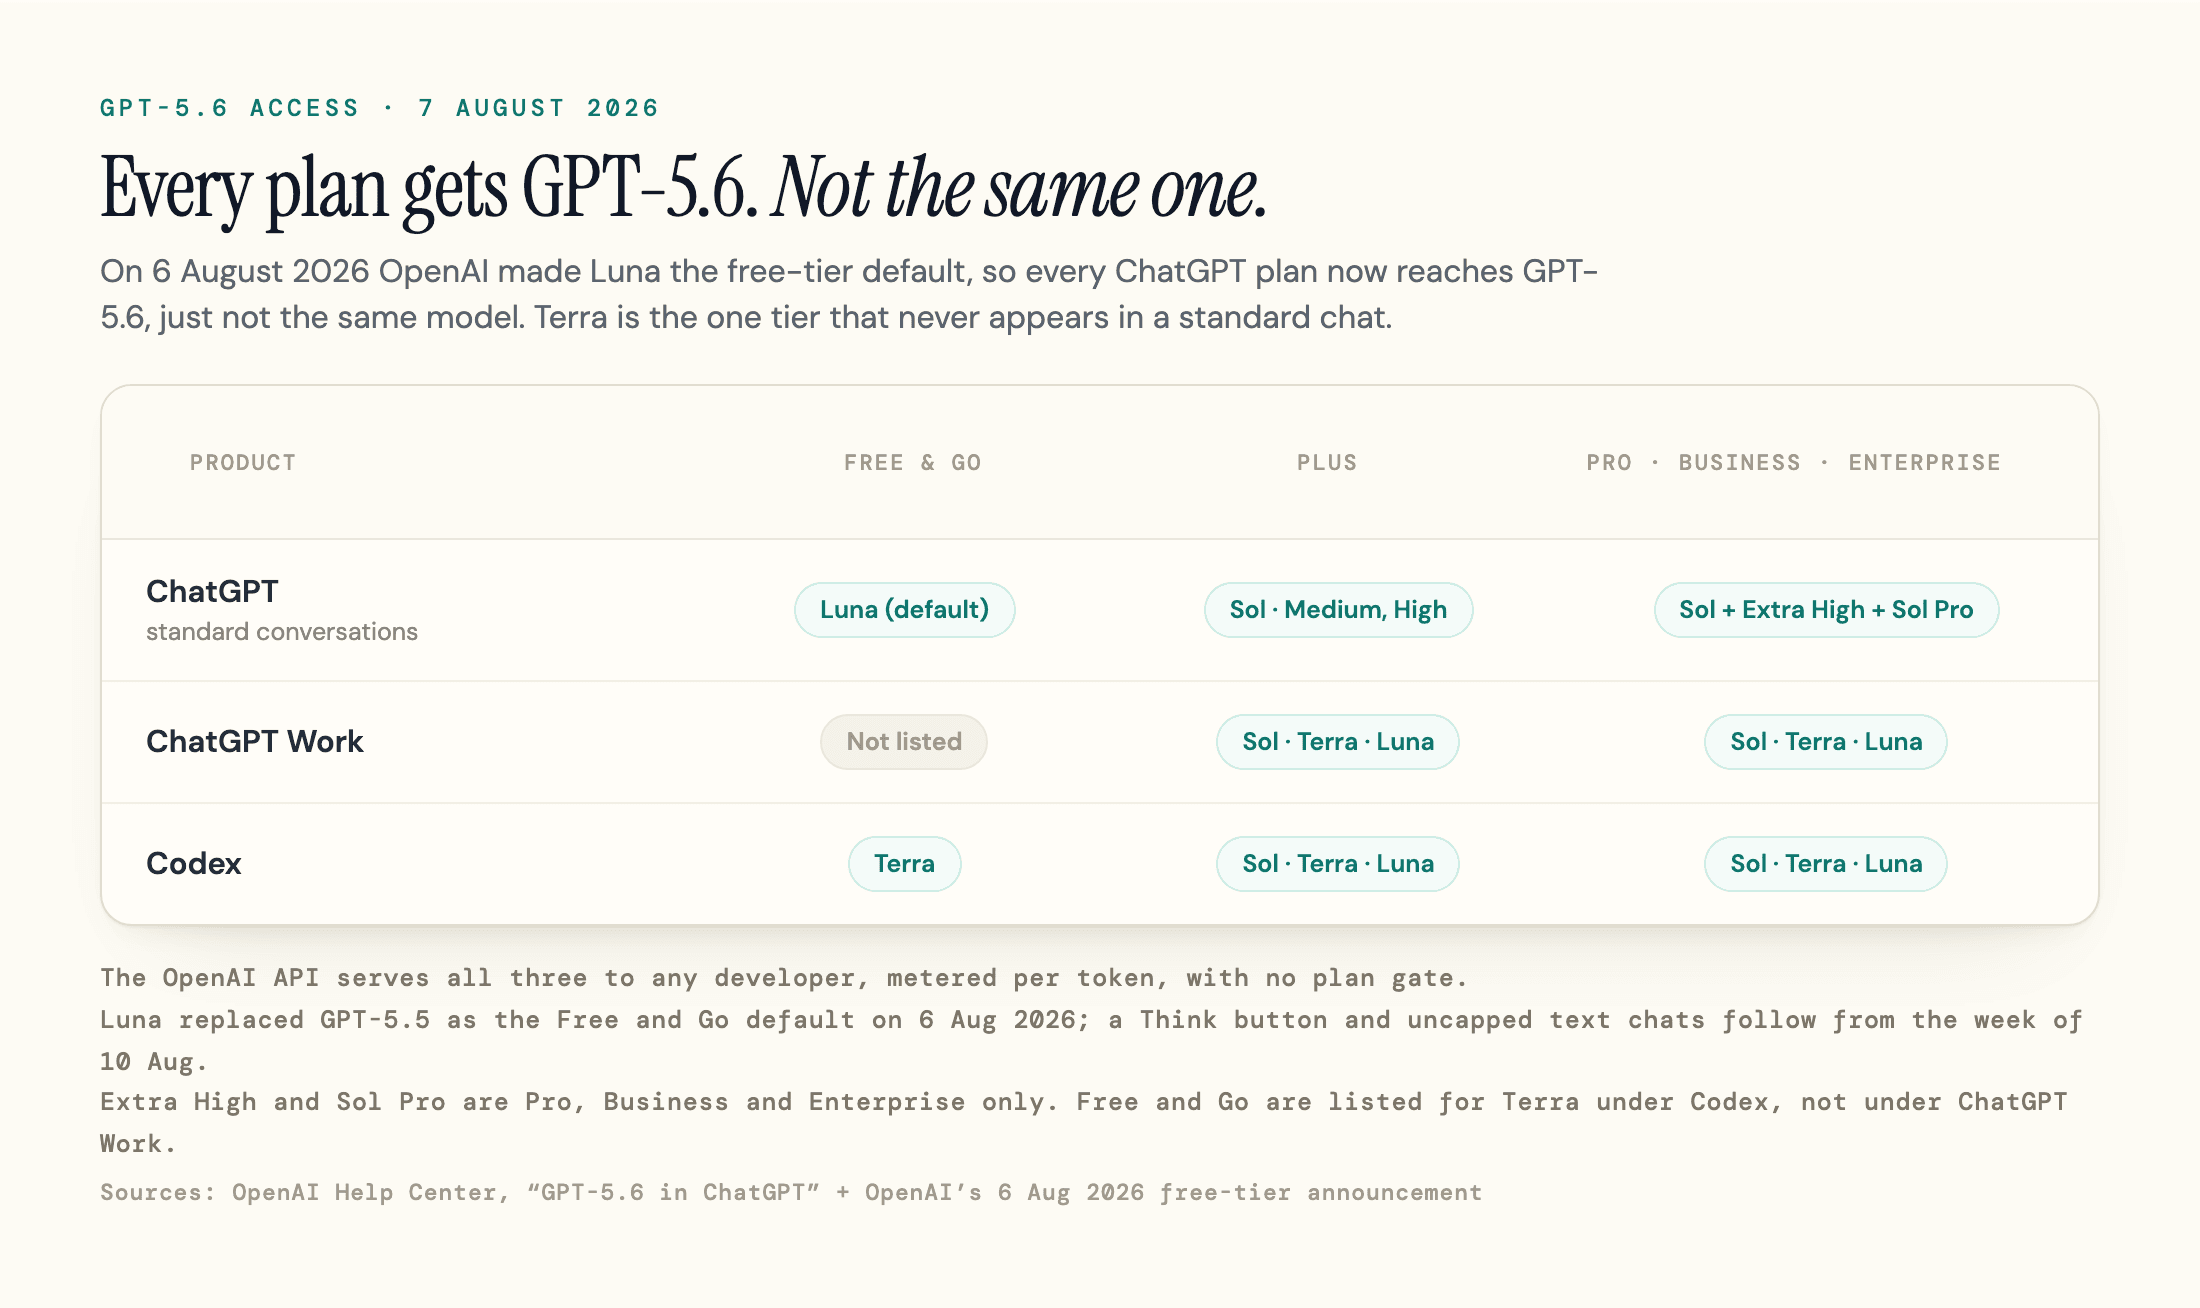The width and height of the screenshot is (2200, 1308).
Task: Click 'Sol · Terra · Luna' in Codex Plus column
Action: (x=1338, y=864)
